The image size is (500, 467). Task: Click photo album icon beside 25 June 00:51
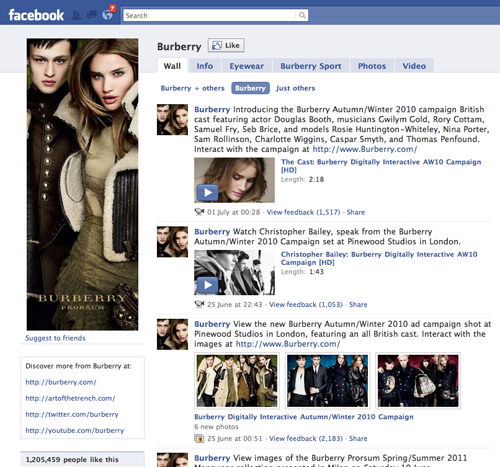199,439
